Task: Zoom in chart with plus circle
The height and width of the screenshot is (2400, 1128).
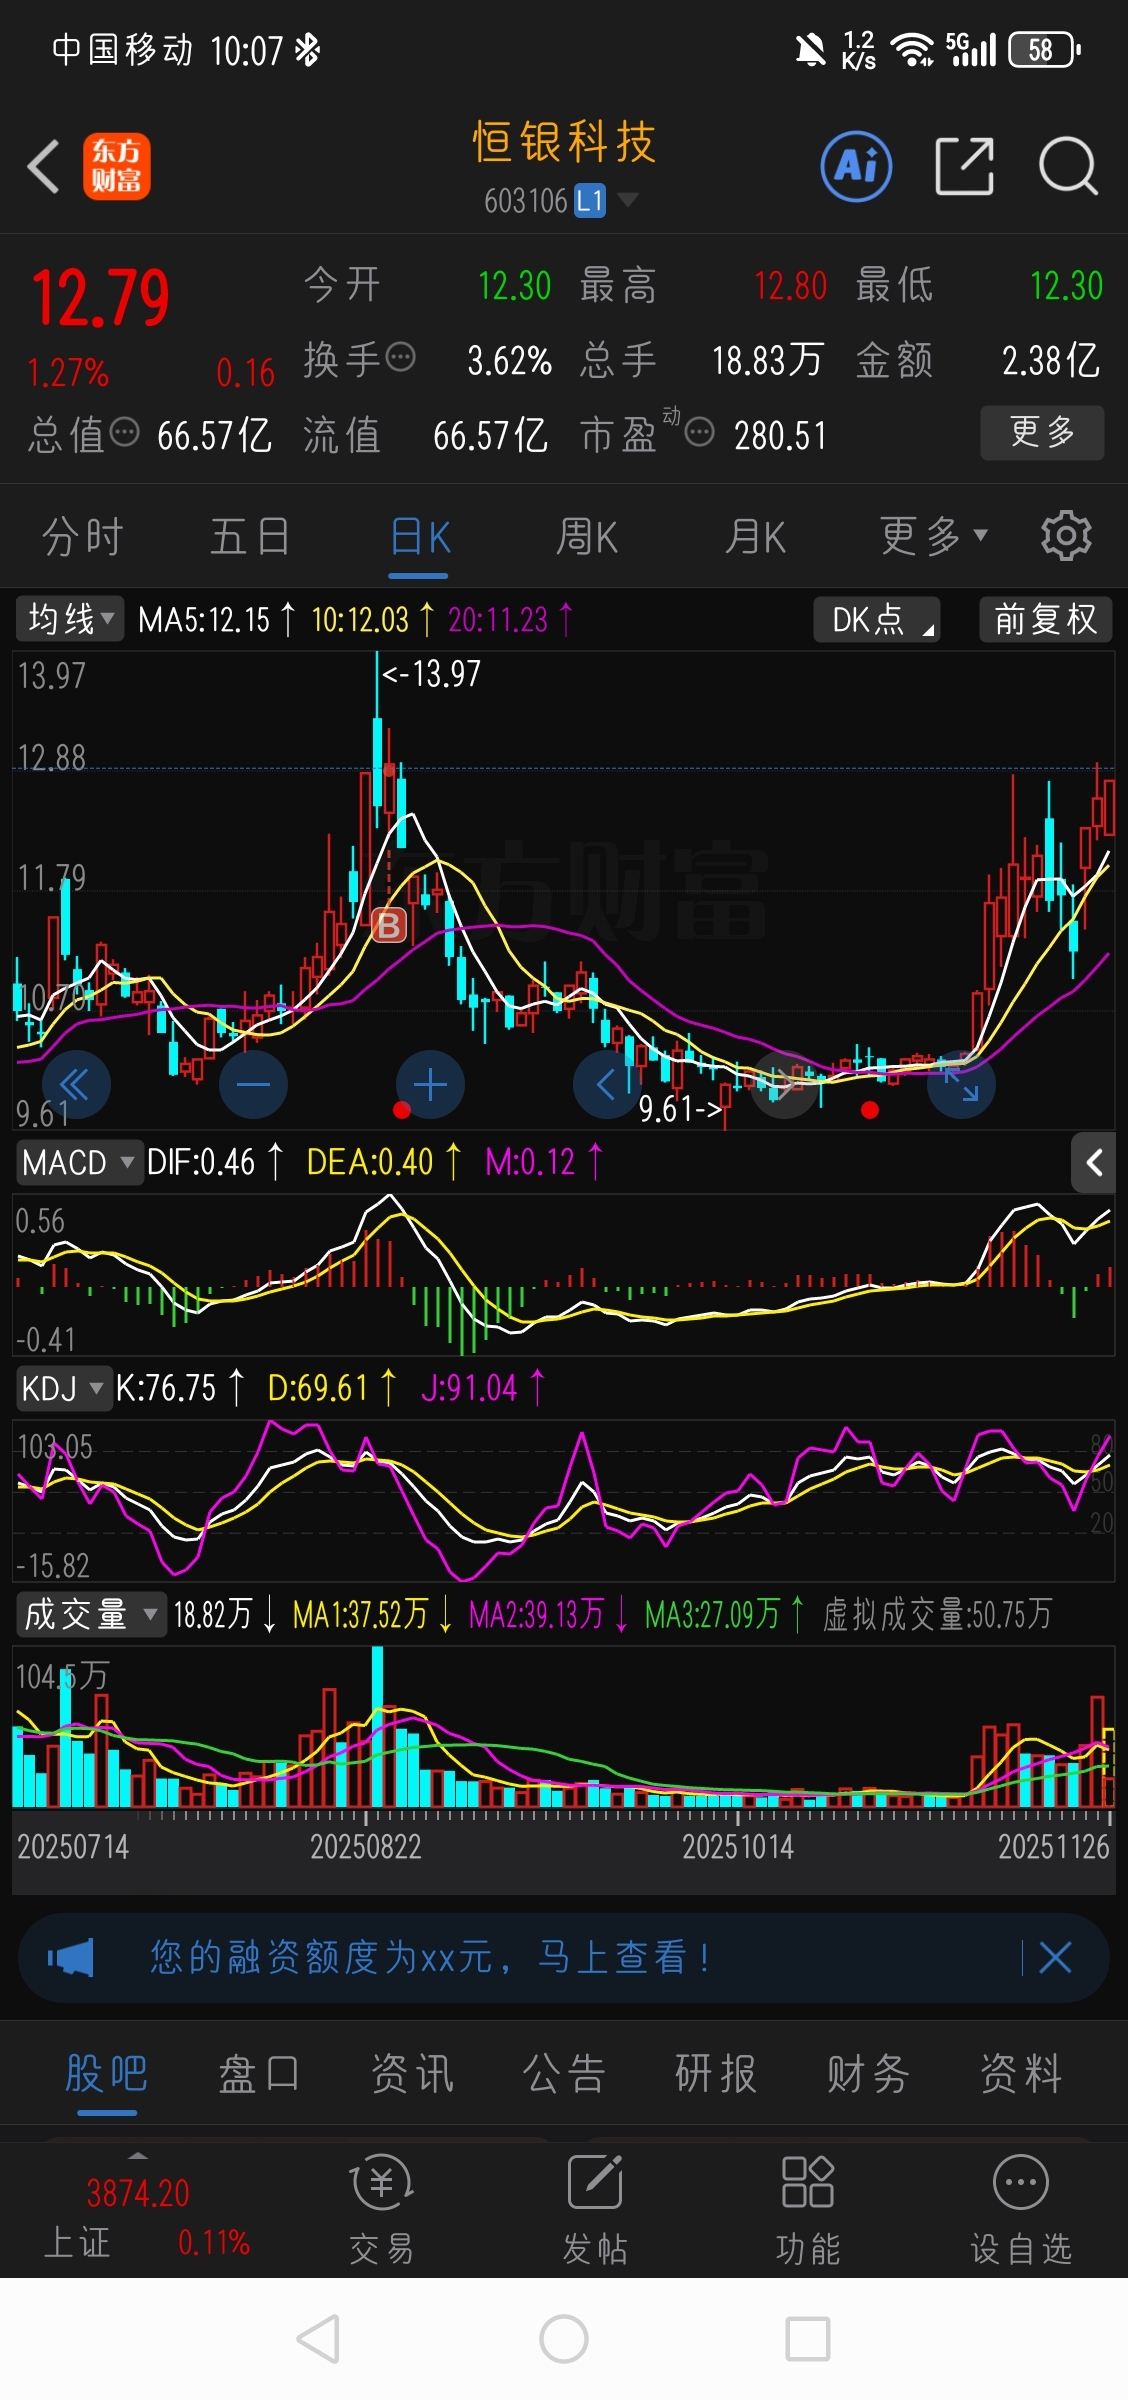Action: 430,1085
